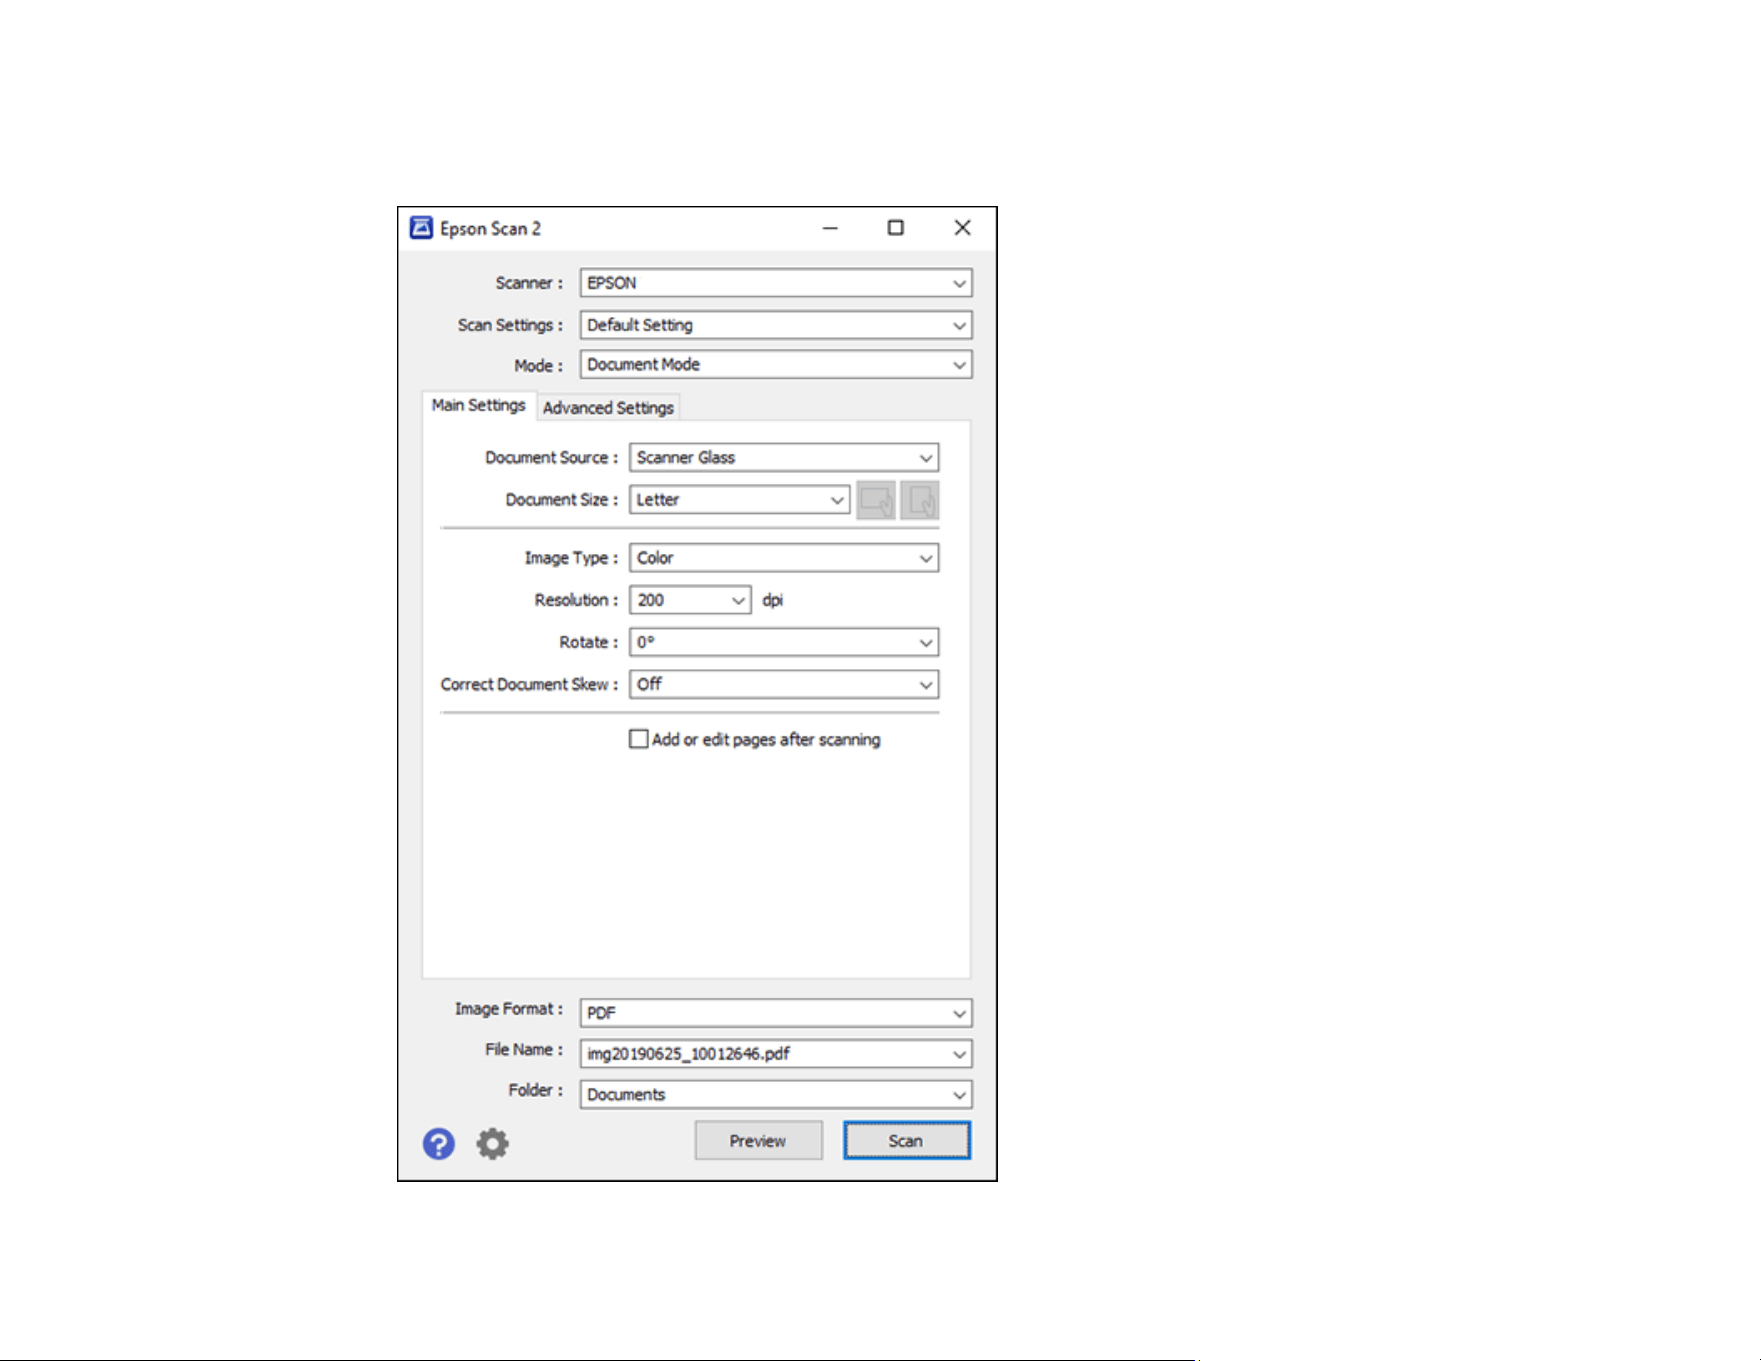Open the Correct Document Skew dropdown
Image resolution: width=1761 pixels, height=1361 pixels.
point(784,684)
